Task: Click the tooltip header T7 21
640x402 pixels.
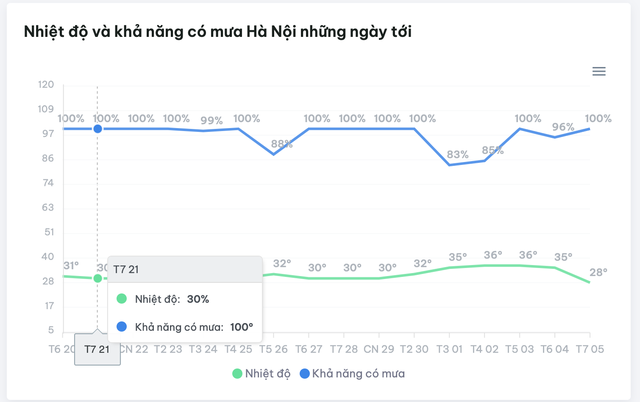Action: point(185,269)
